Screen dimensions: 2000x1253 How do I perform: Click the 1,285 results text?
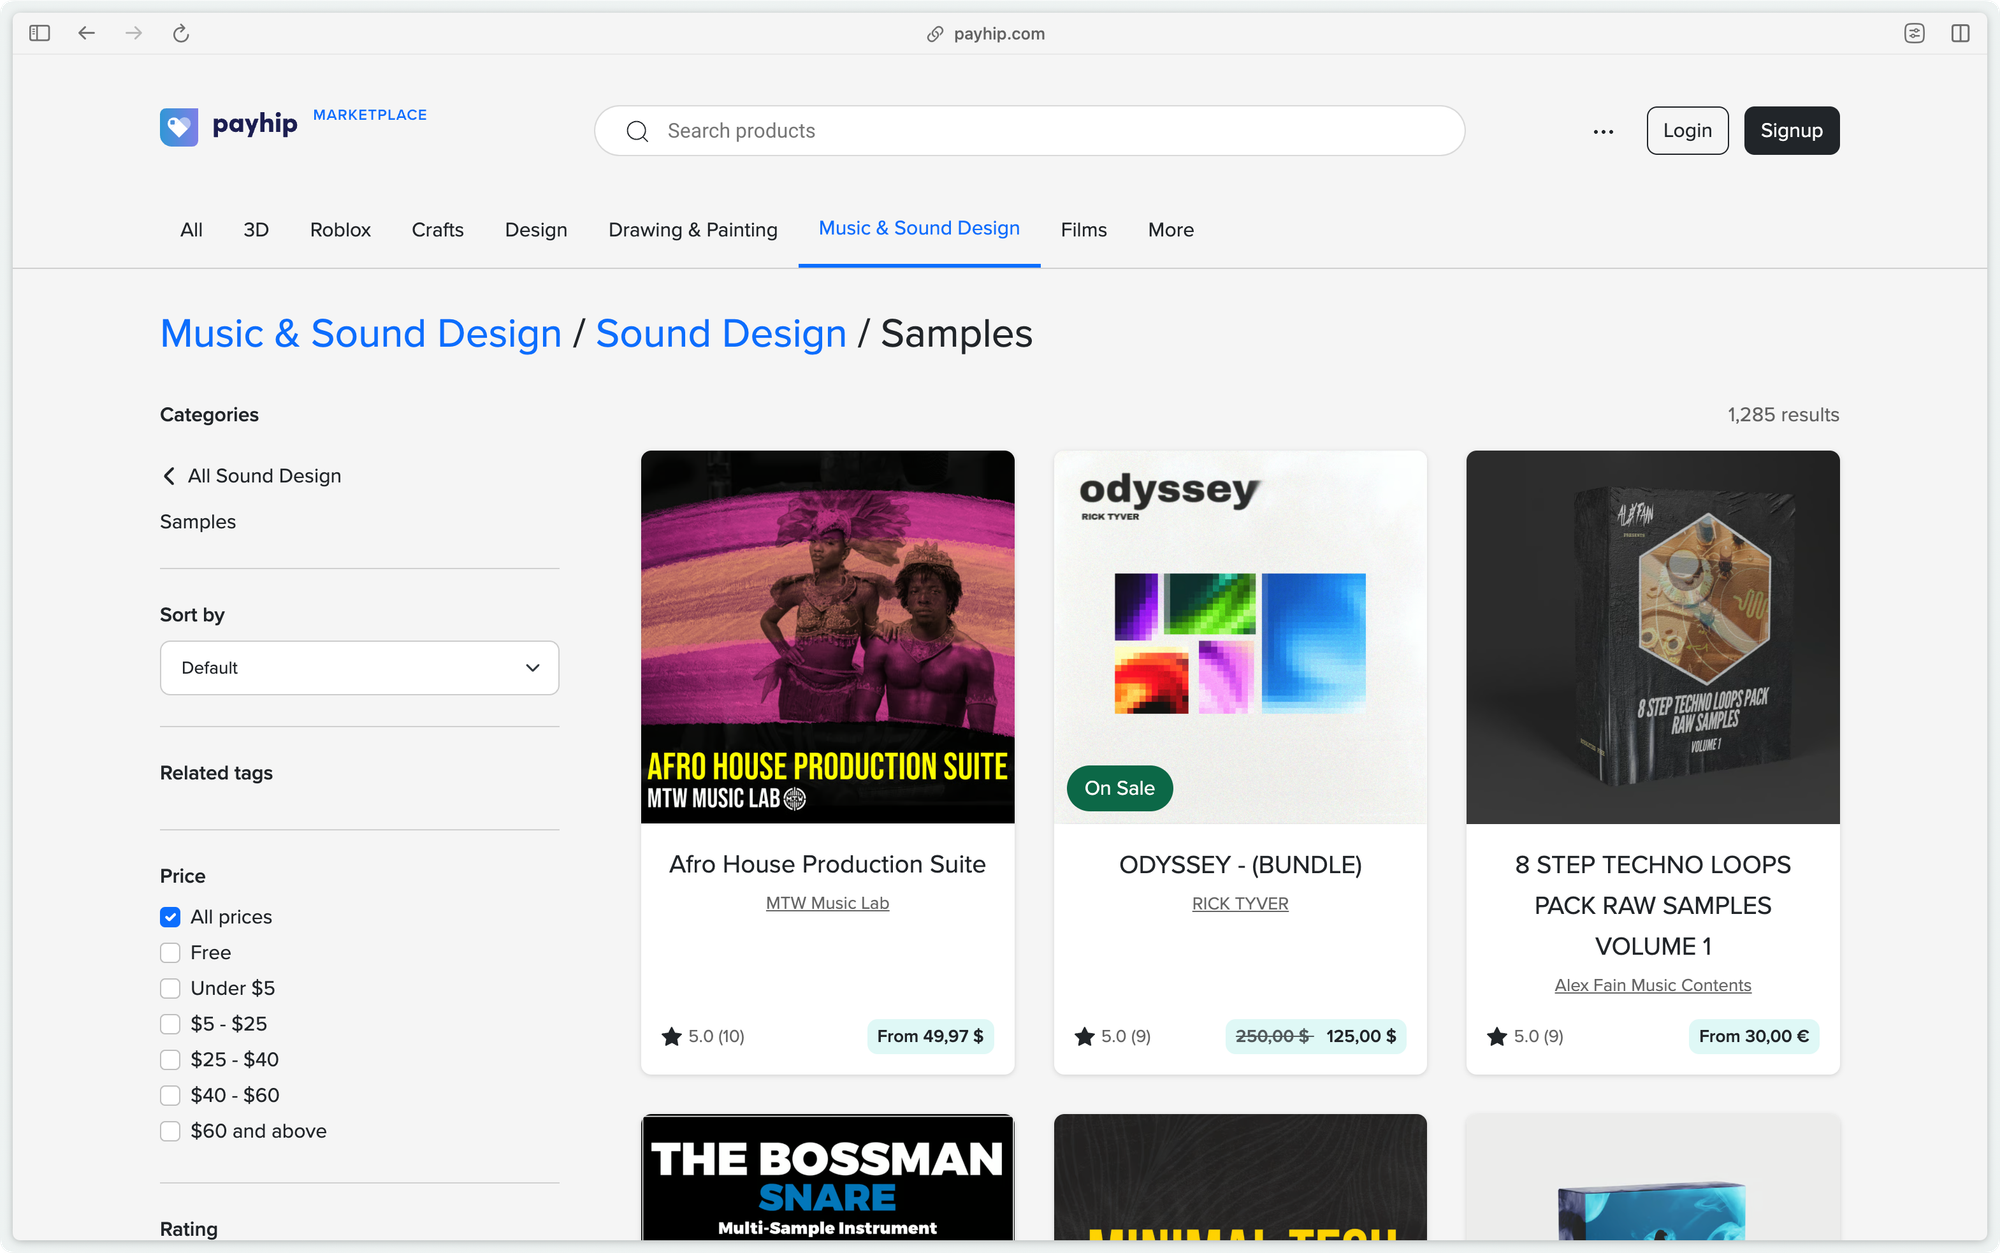click(x=1783, y=415)
